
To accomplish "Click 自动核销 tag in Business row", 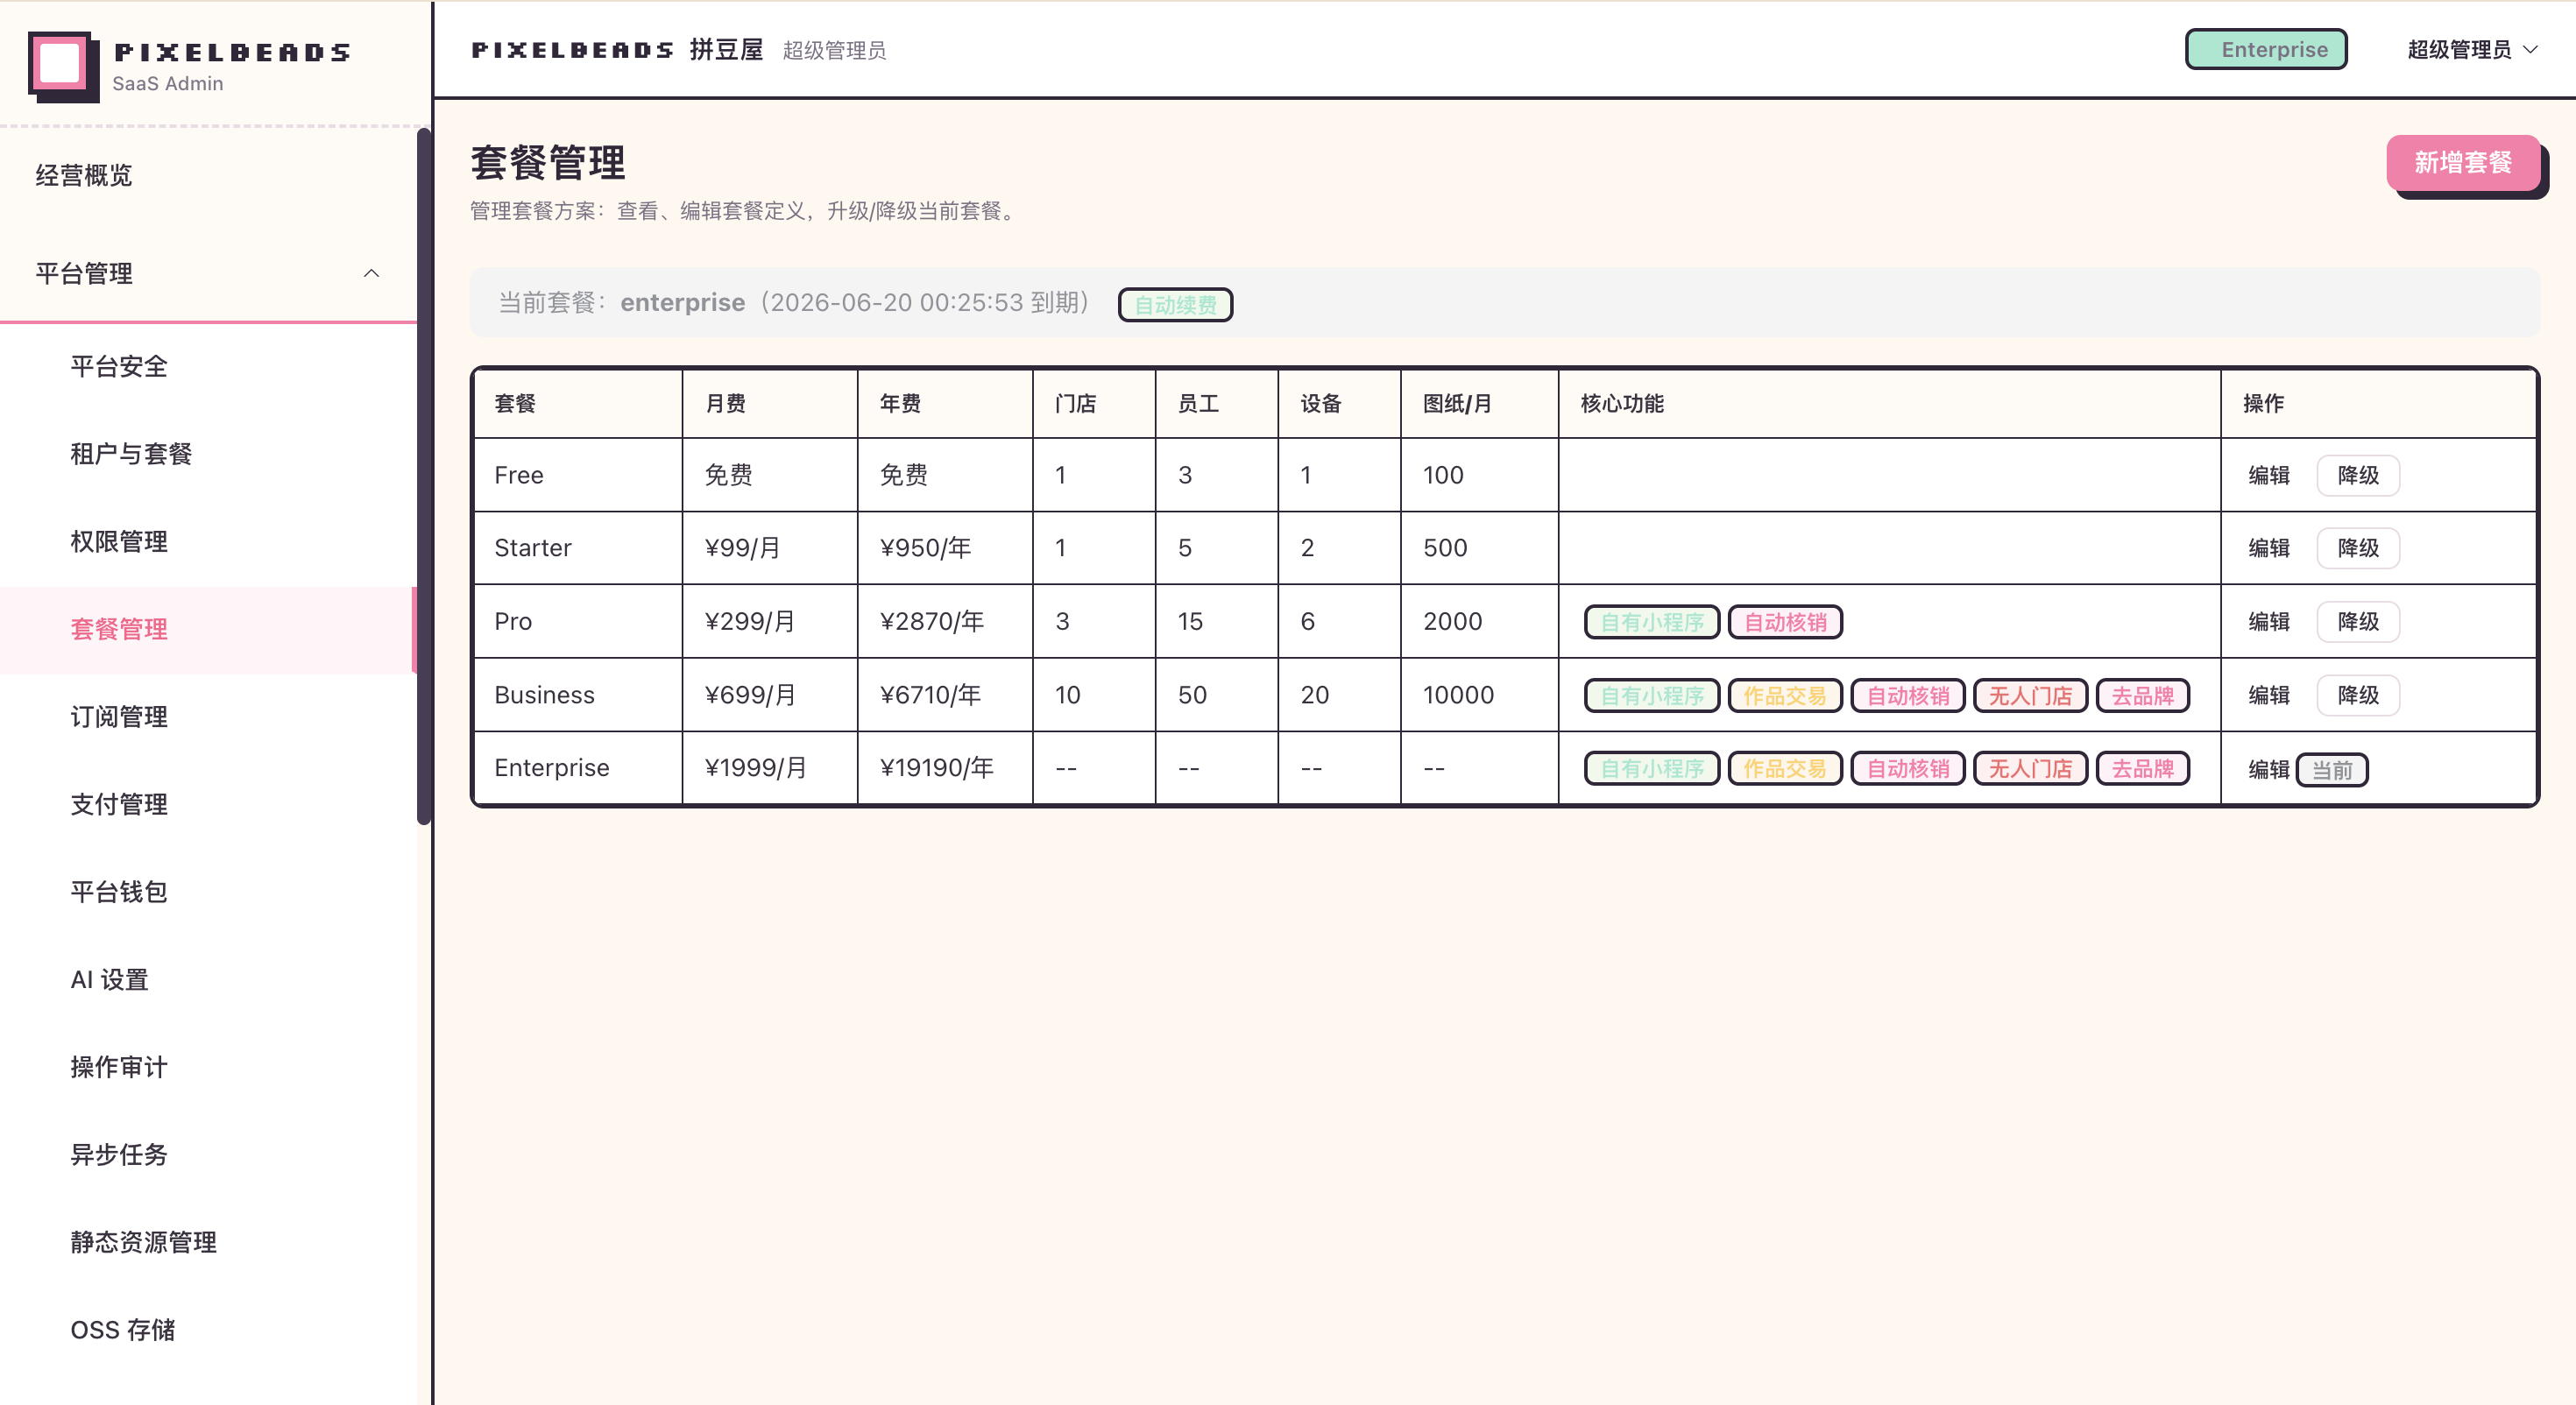I will pyautogui.click(x=1908, y=695).
